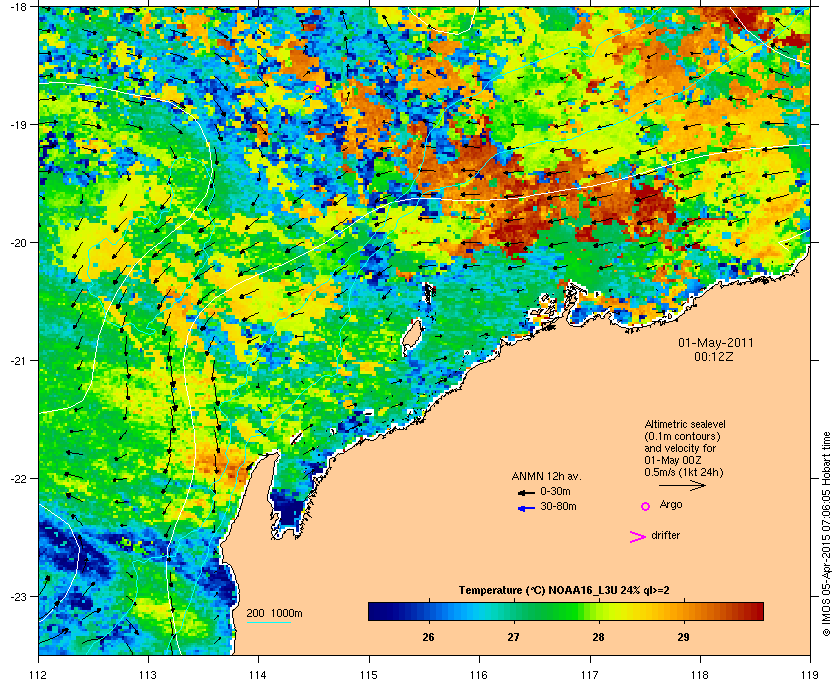840x680 pixels.
Task: Click the yellow section of the colorbar near 28.5
Action: point(638,611)
